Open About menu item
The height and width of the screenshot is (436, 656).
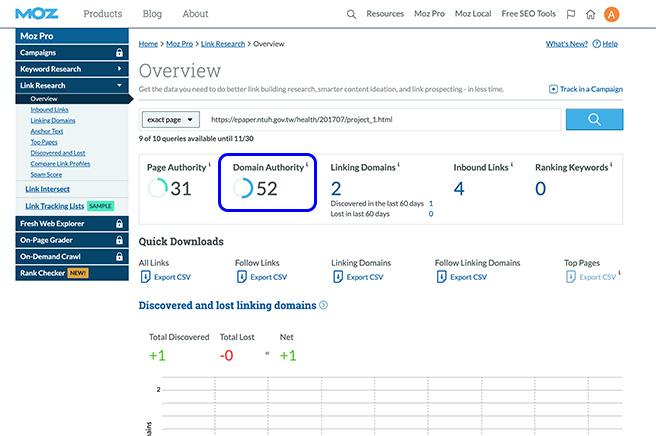[x=195, y=14]
